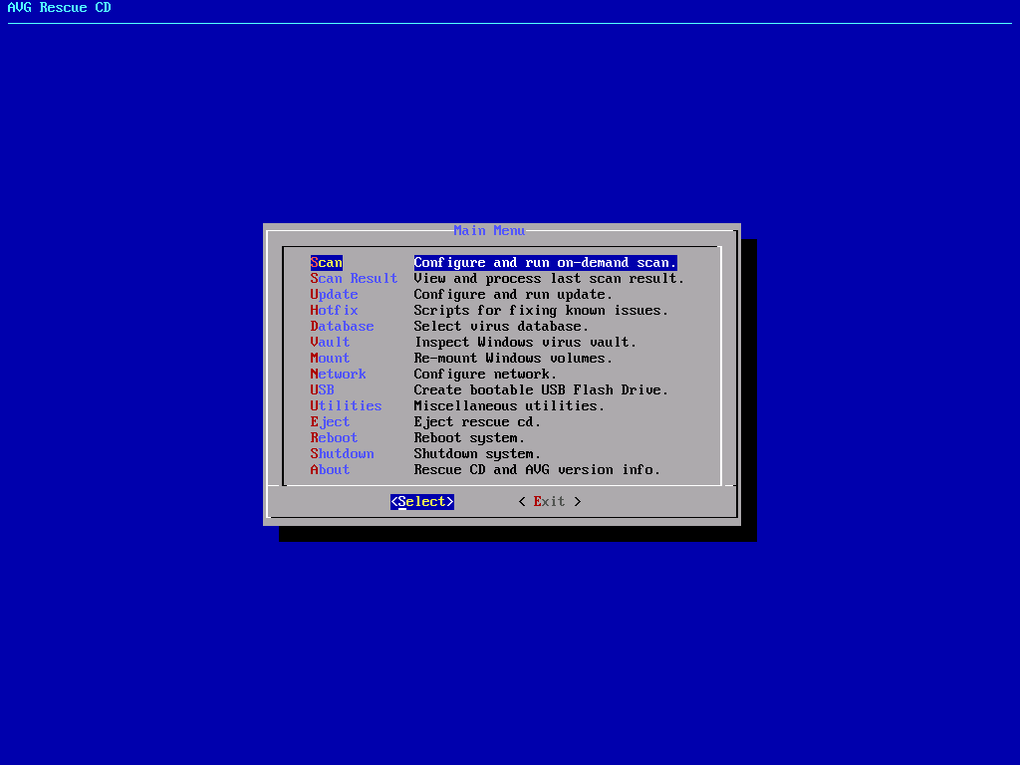Choose the Eject menu entry
The width and height of the screenshot is (1020, 765).
(x=330, y=422)
